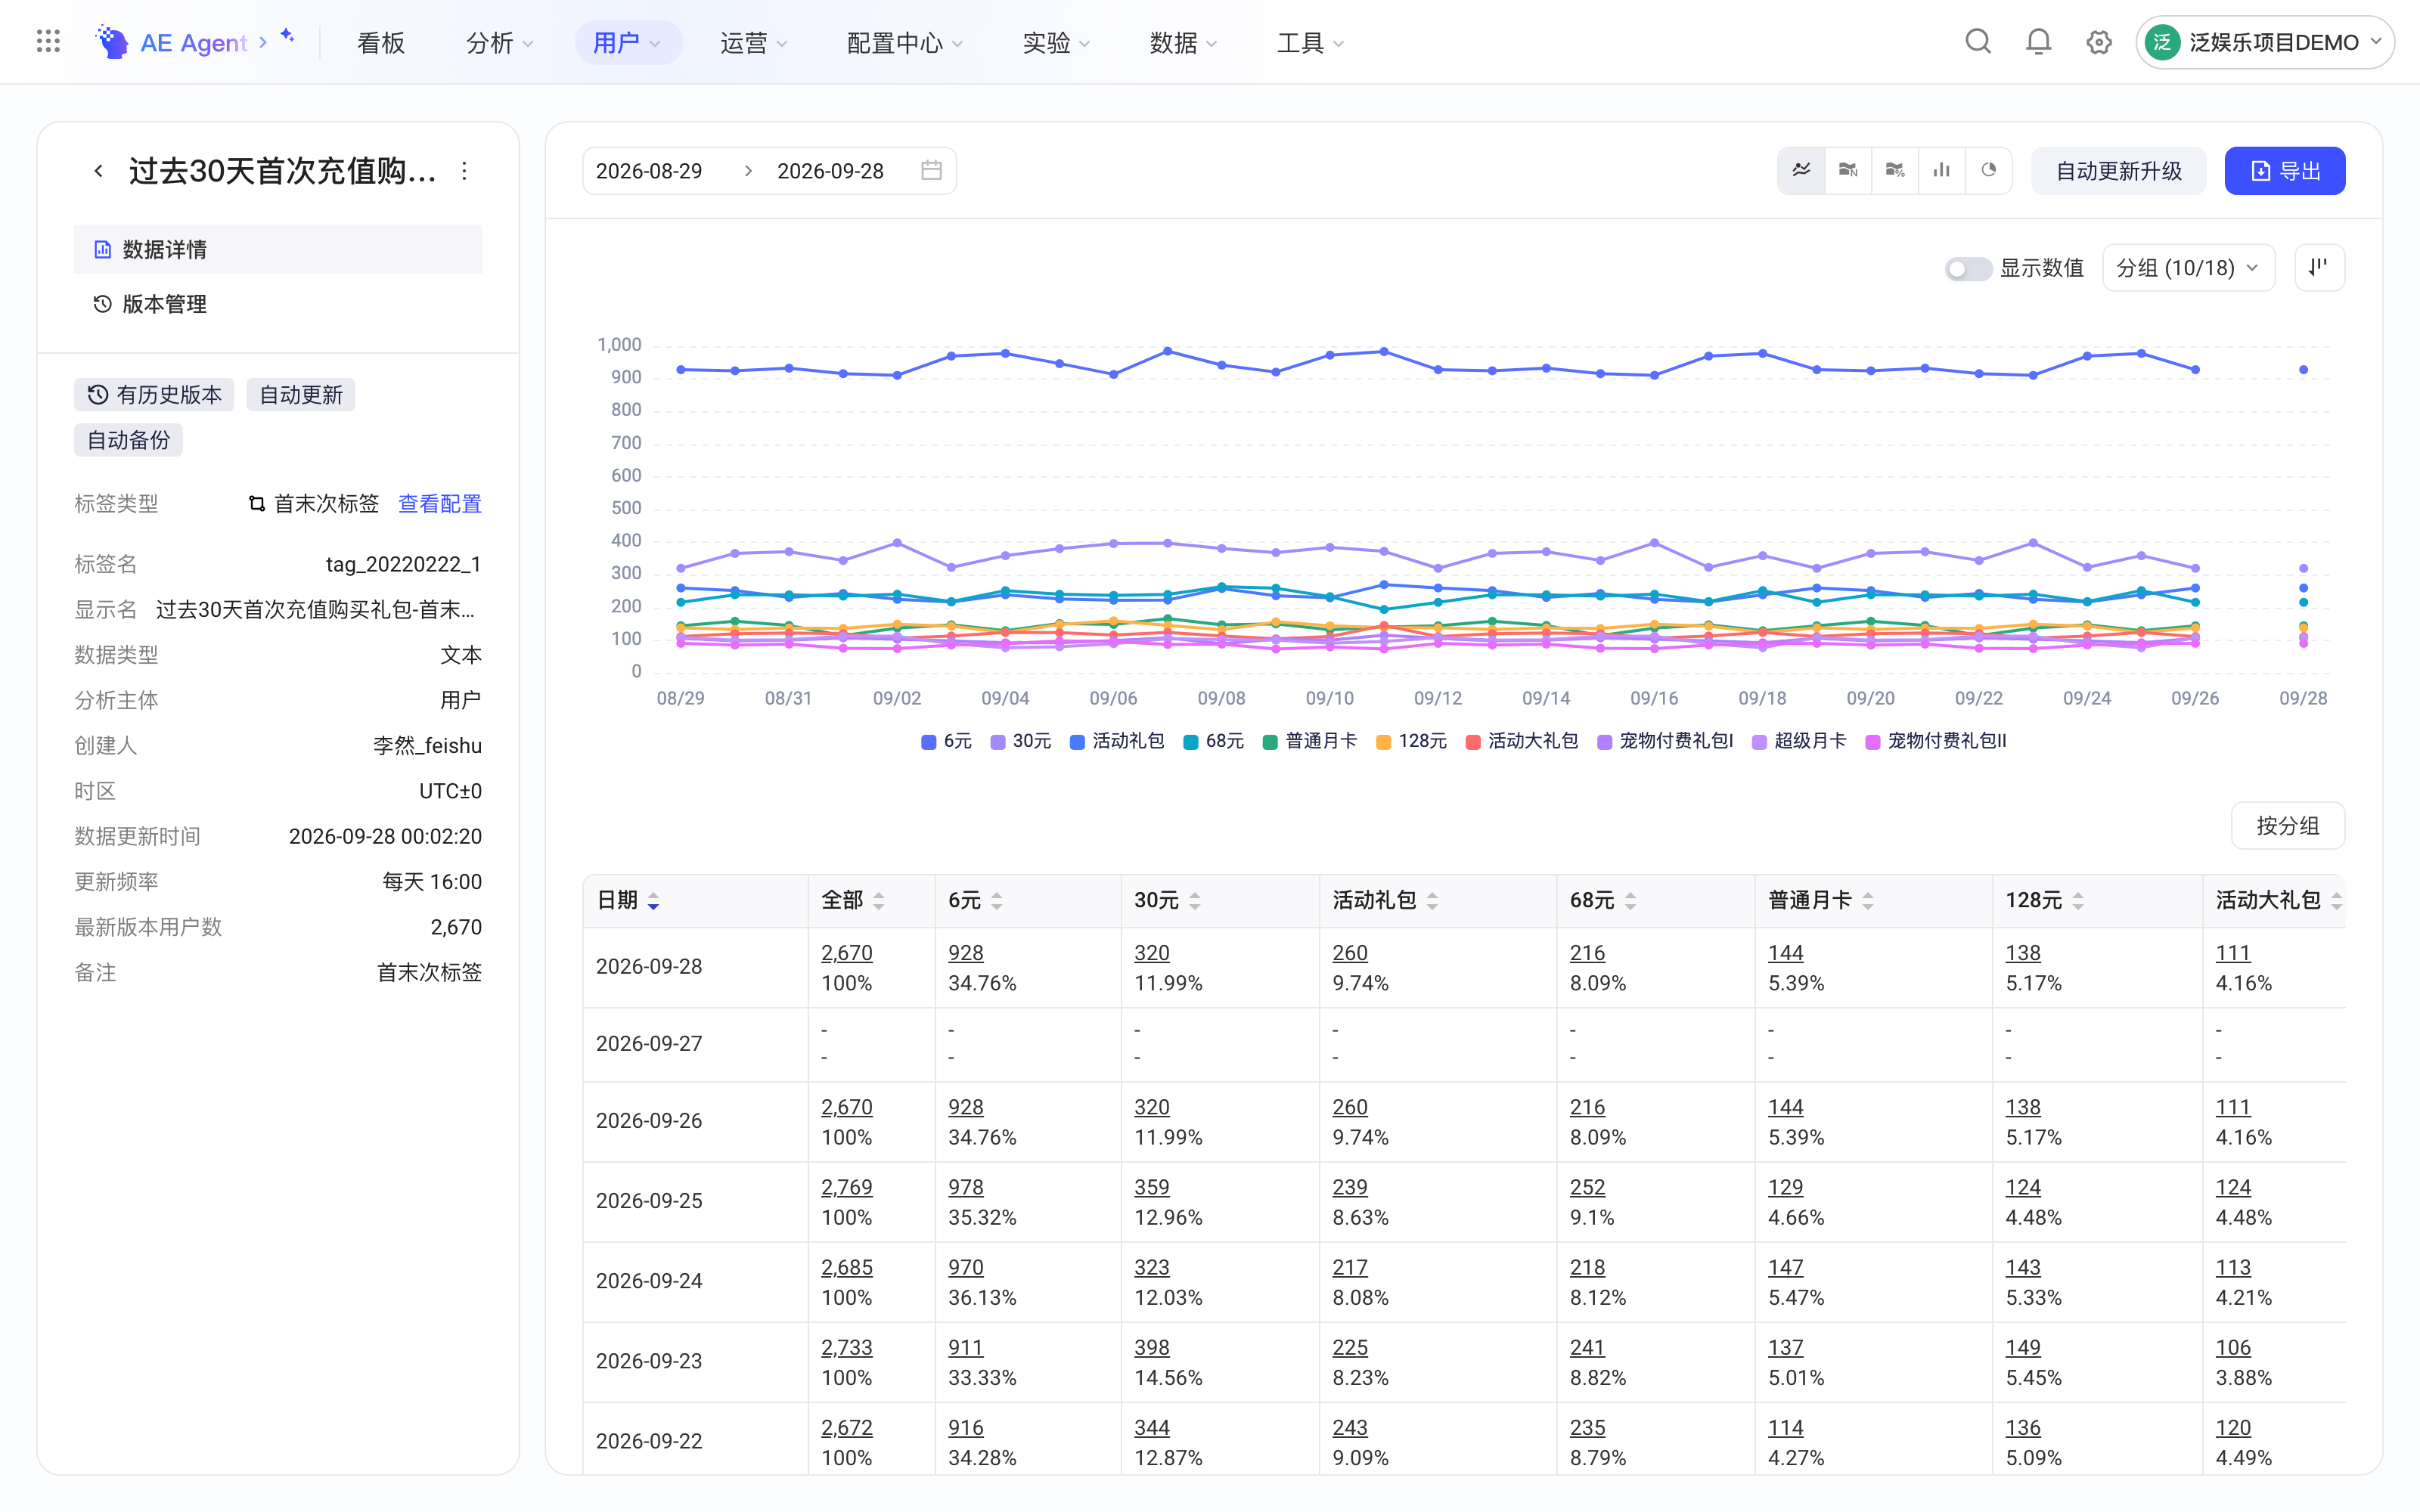Open the calendar icon in date picker

[931, 171]
